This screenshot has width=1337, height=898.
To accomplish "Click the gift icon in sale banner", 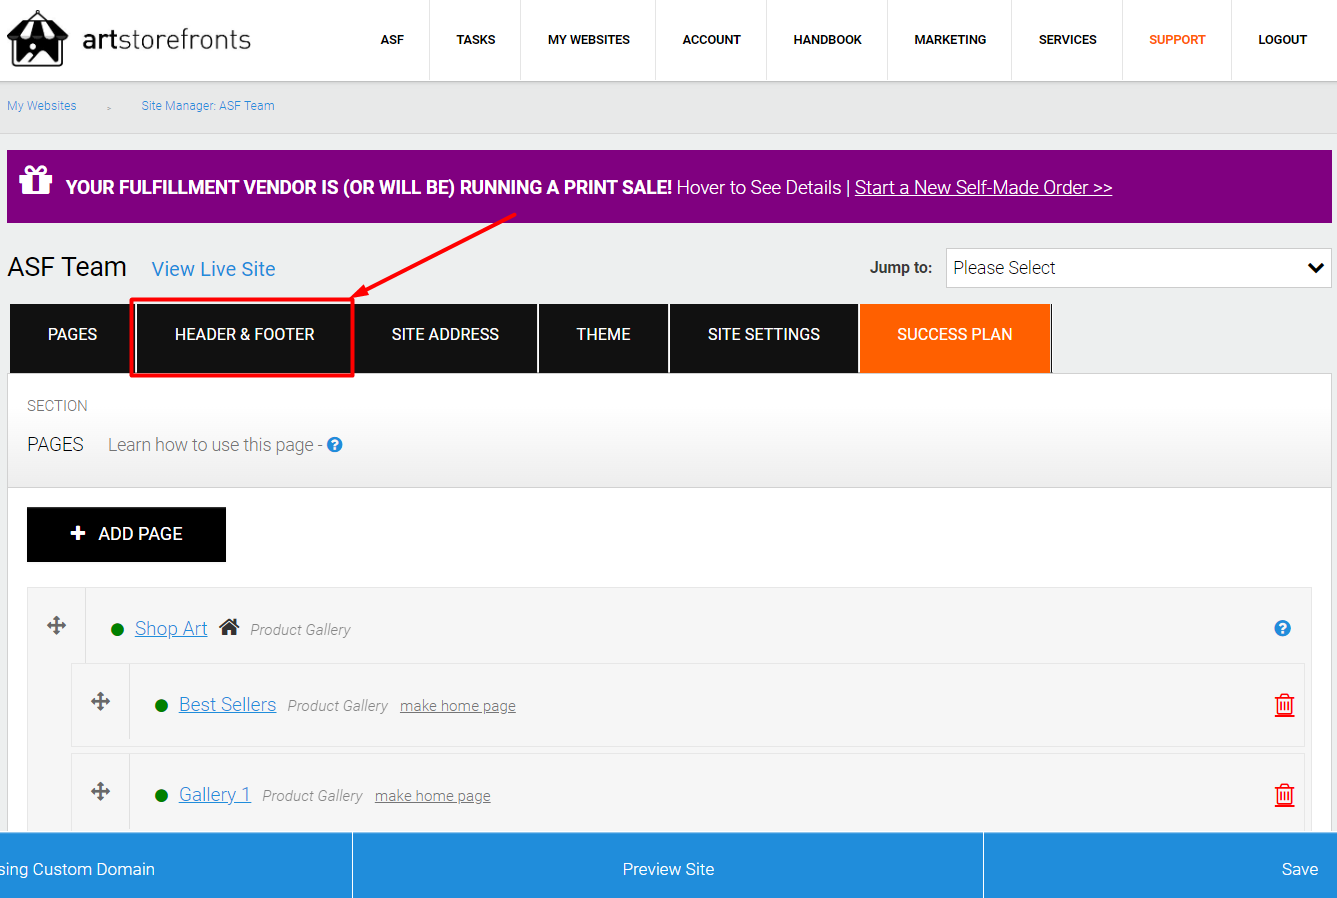I will coord(36,180).
